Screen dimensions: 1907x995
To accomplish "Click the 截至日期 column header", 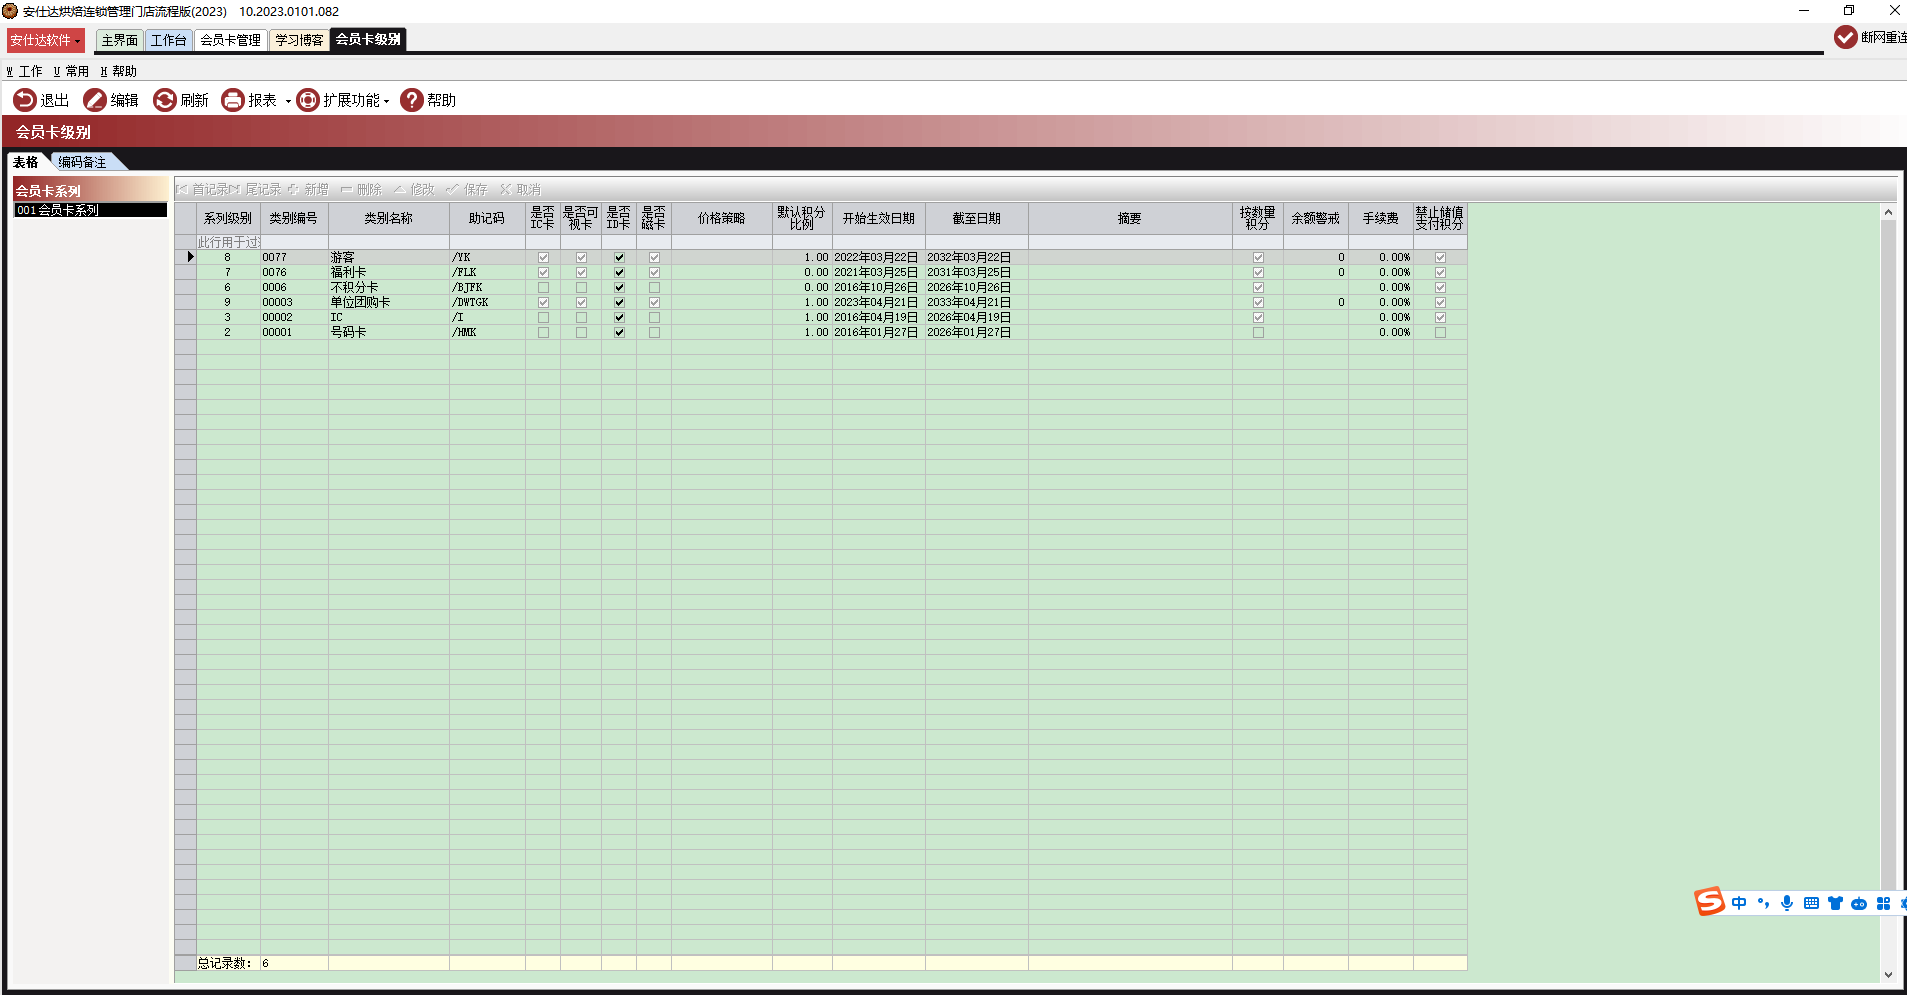I will [977, 219].
